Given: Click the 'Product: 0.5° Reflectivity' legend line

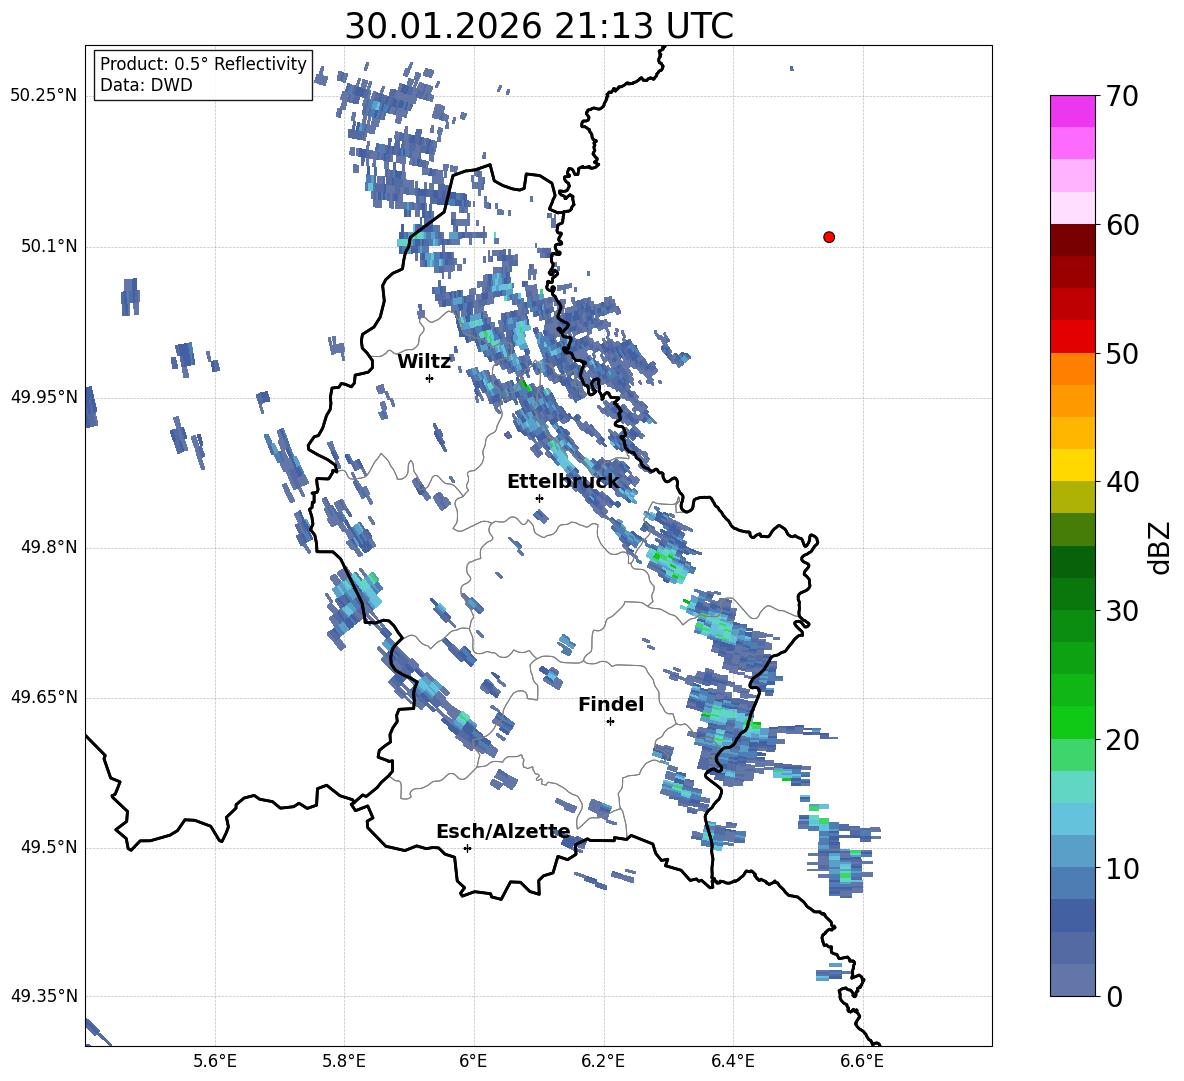Looking at the screenshot, I should tap(203, 63).
